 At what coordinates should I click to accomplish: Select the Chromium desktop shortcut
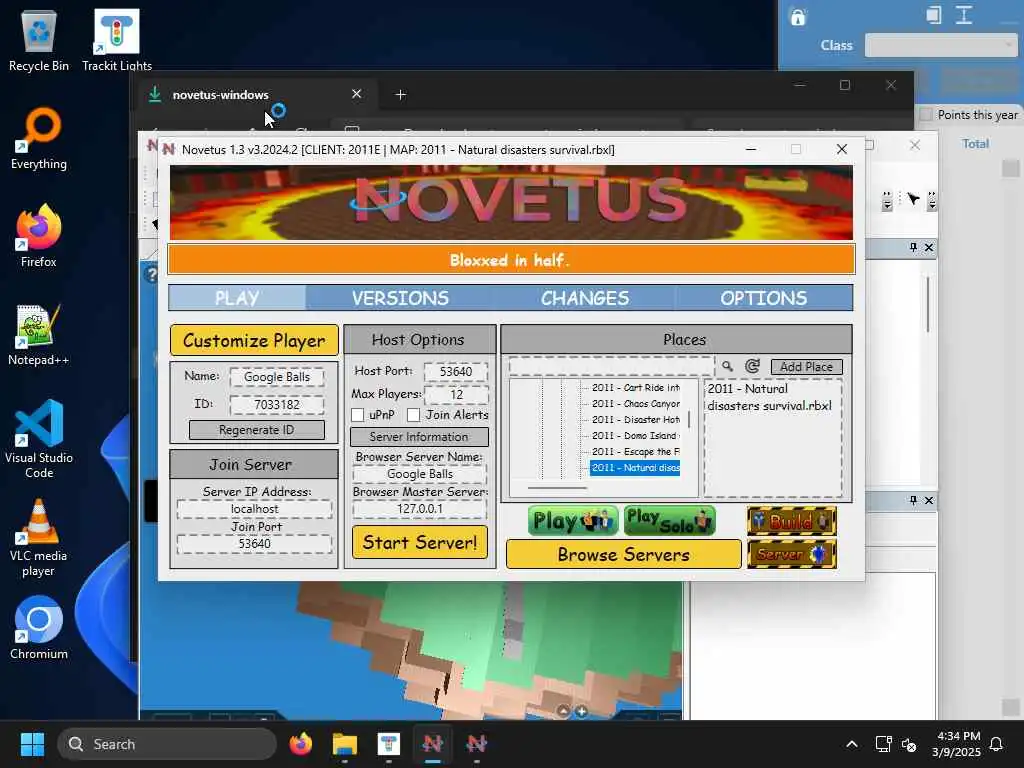pos(39,628)
